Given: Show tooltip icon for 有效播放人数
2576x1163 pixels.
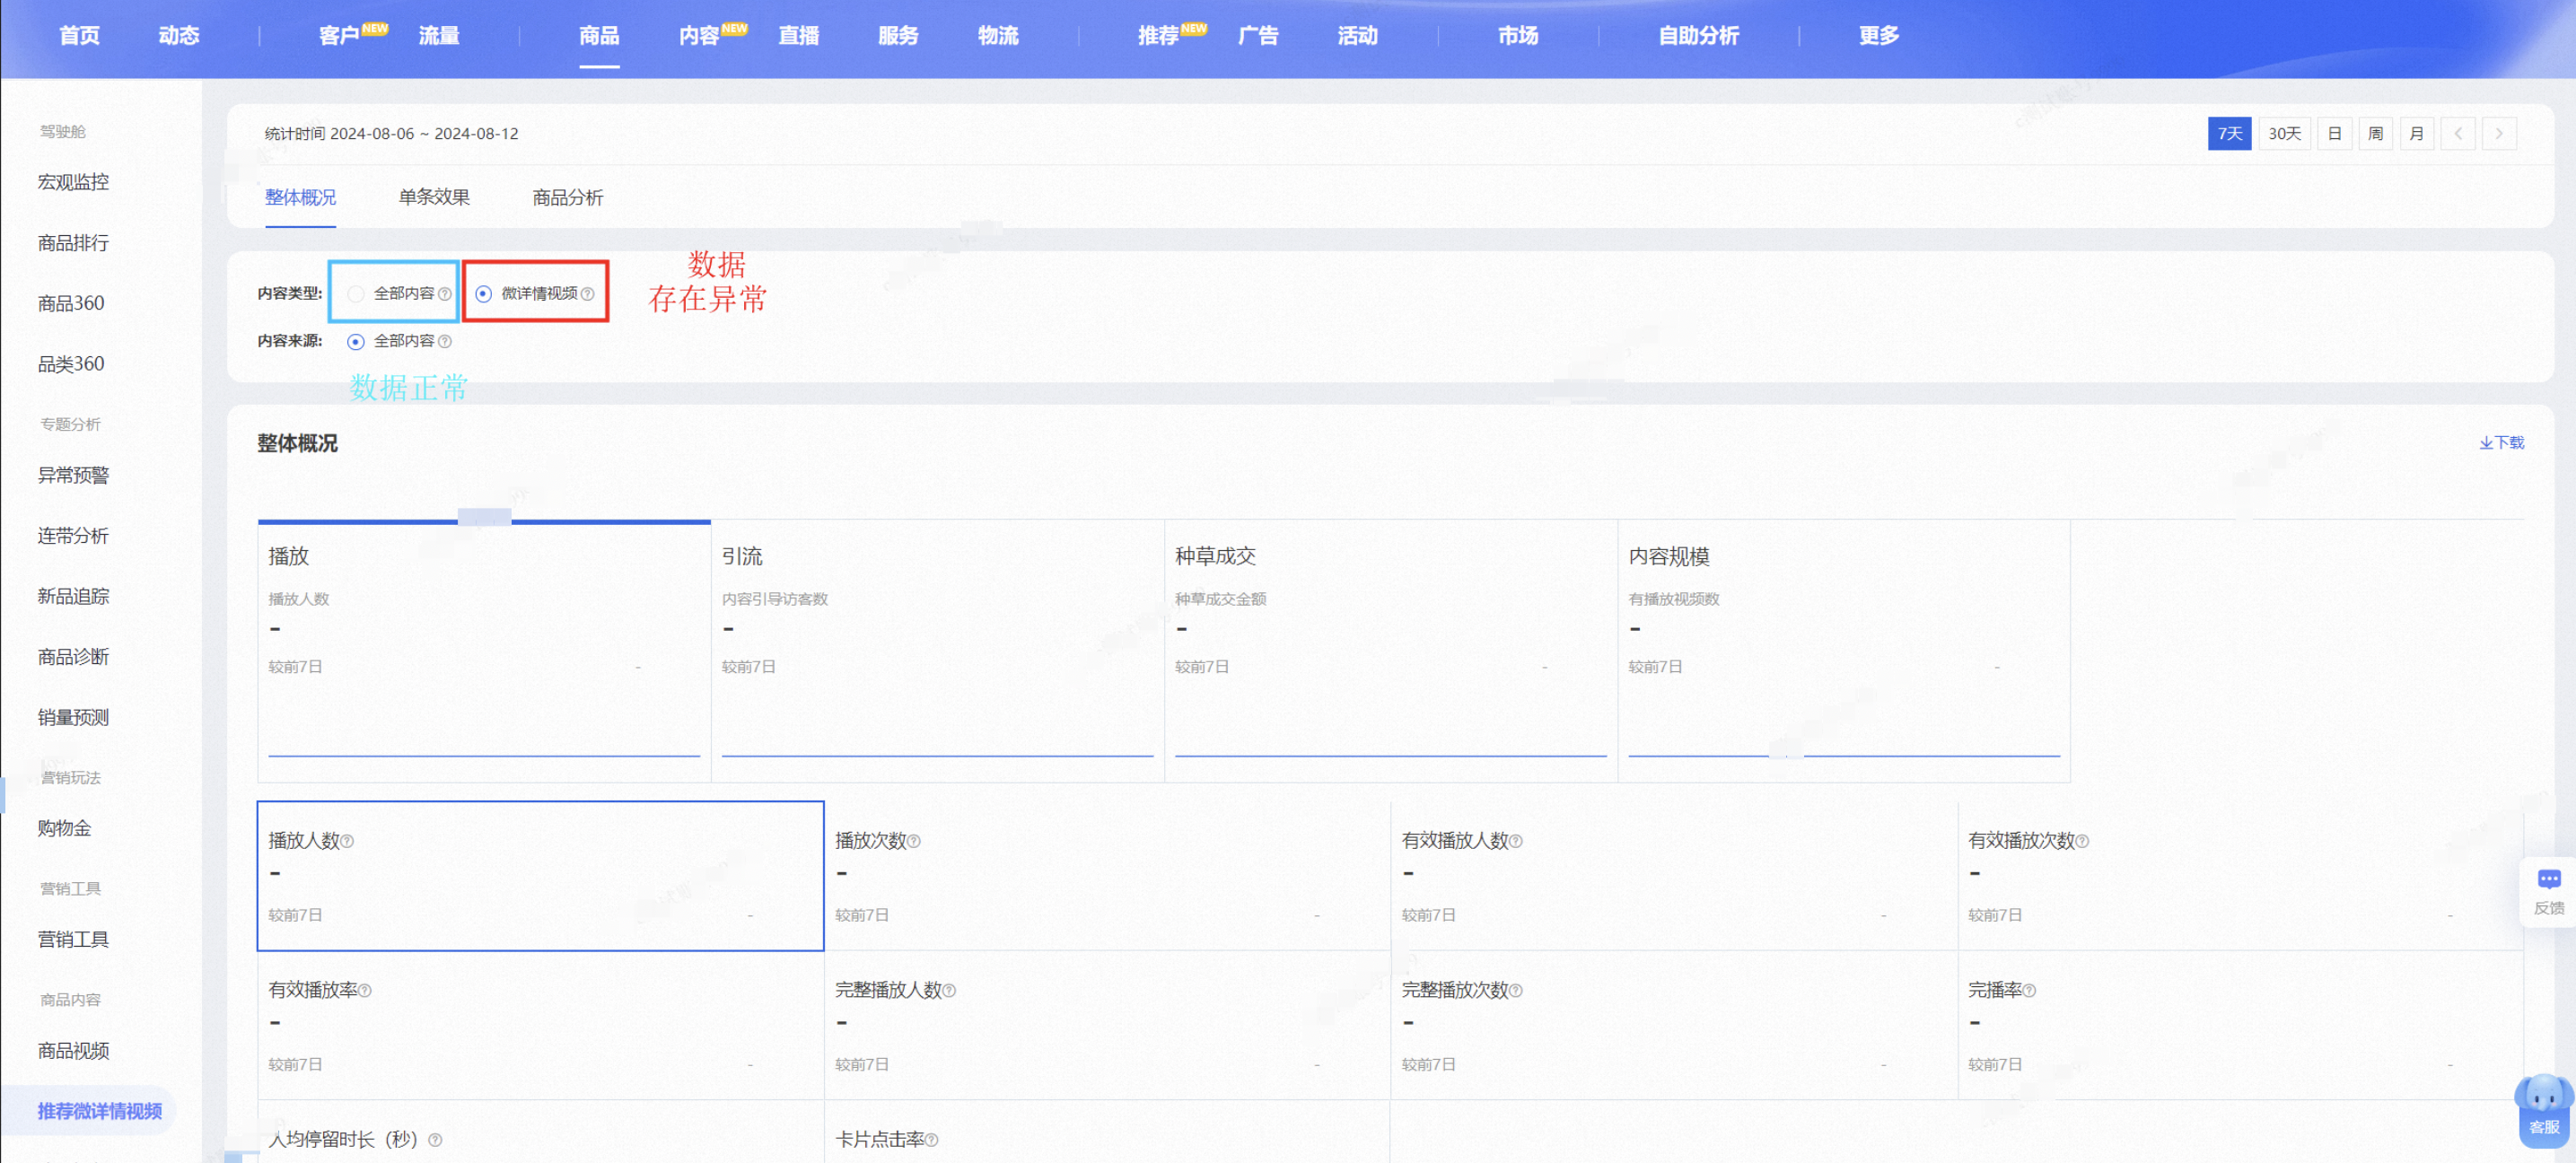Looking at the screenshot, I should (x=1516, y=841).
